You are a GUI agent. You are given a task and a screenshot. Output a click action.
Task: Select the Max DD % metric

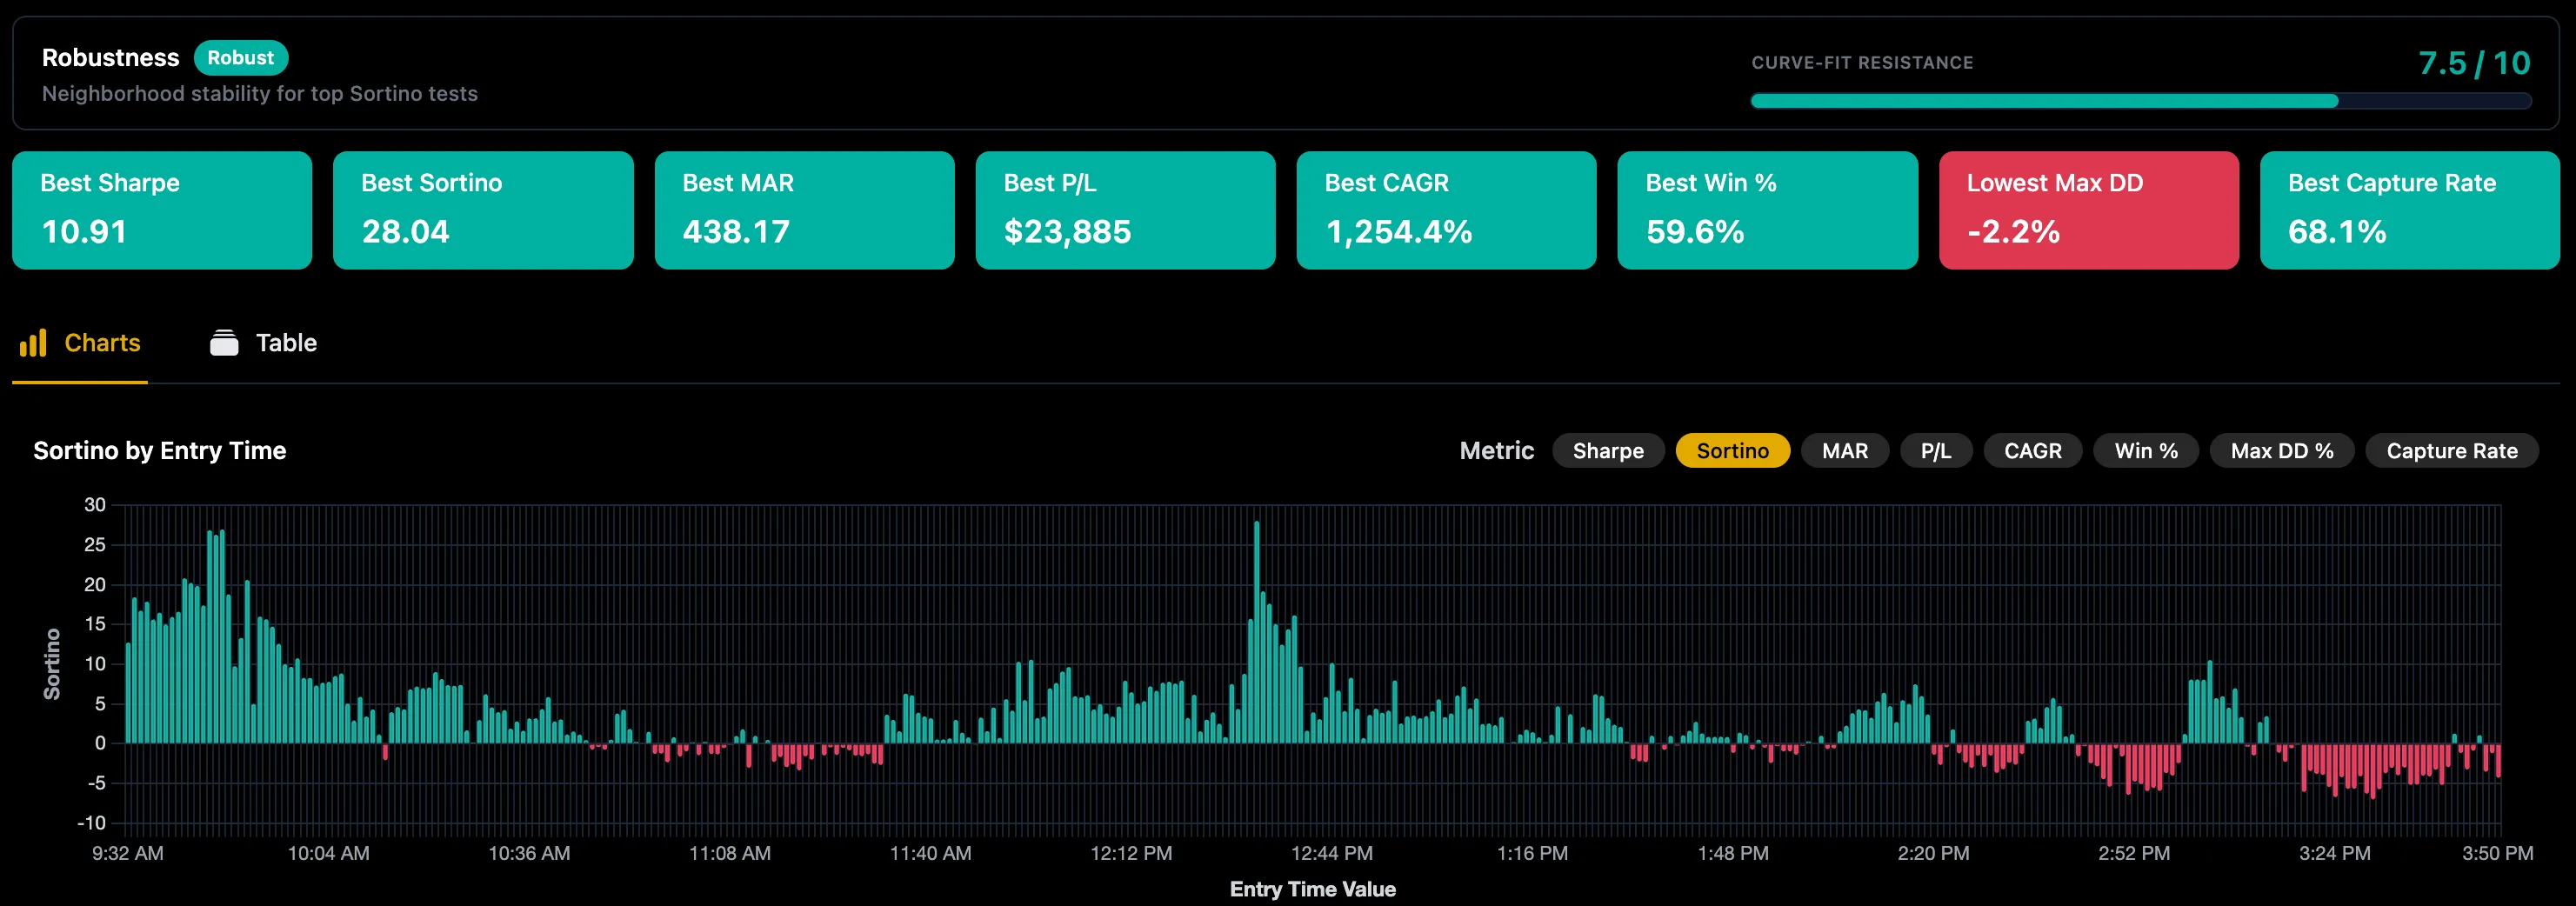[2282, 451]
